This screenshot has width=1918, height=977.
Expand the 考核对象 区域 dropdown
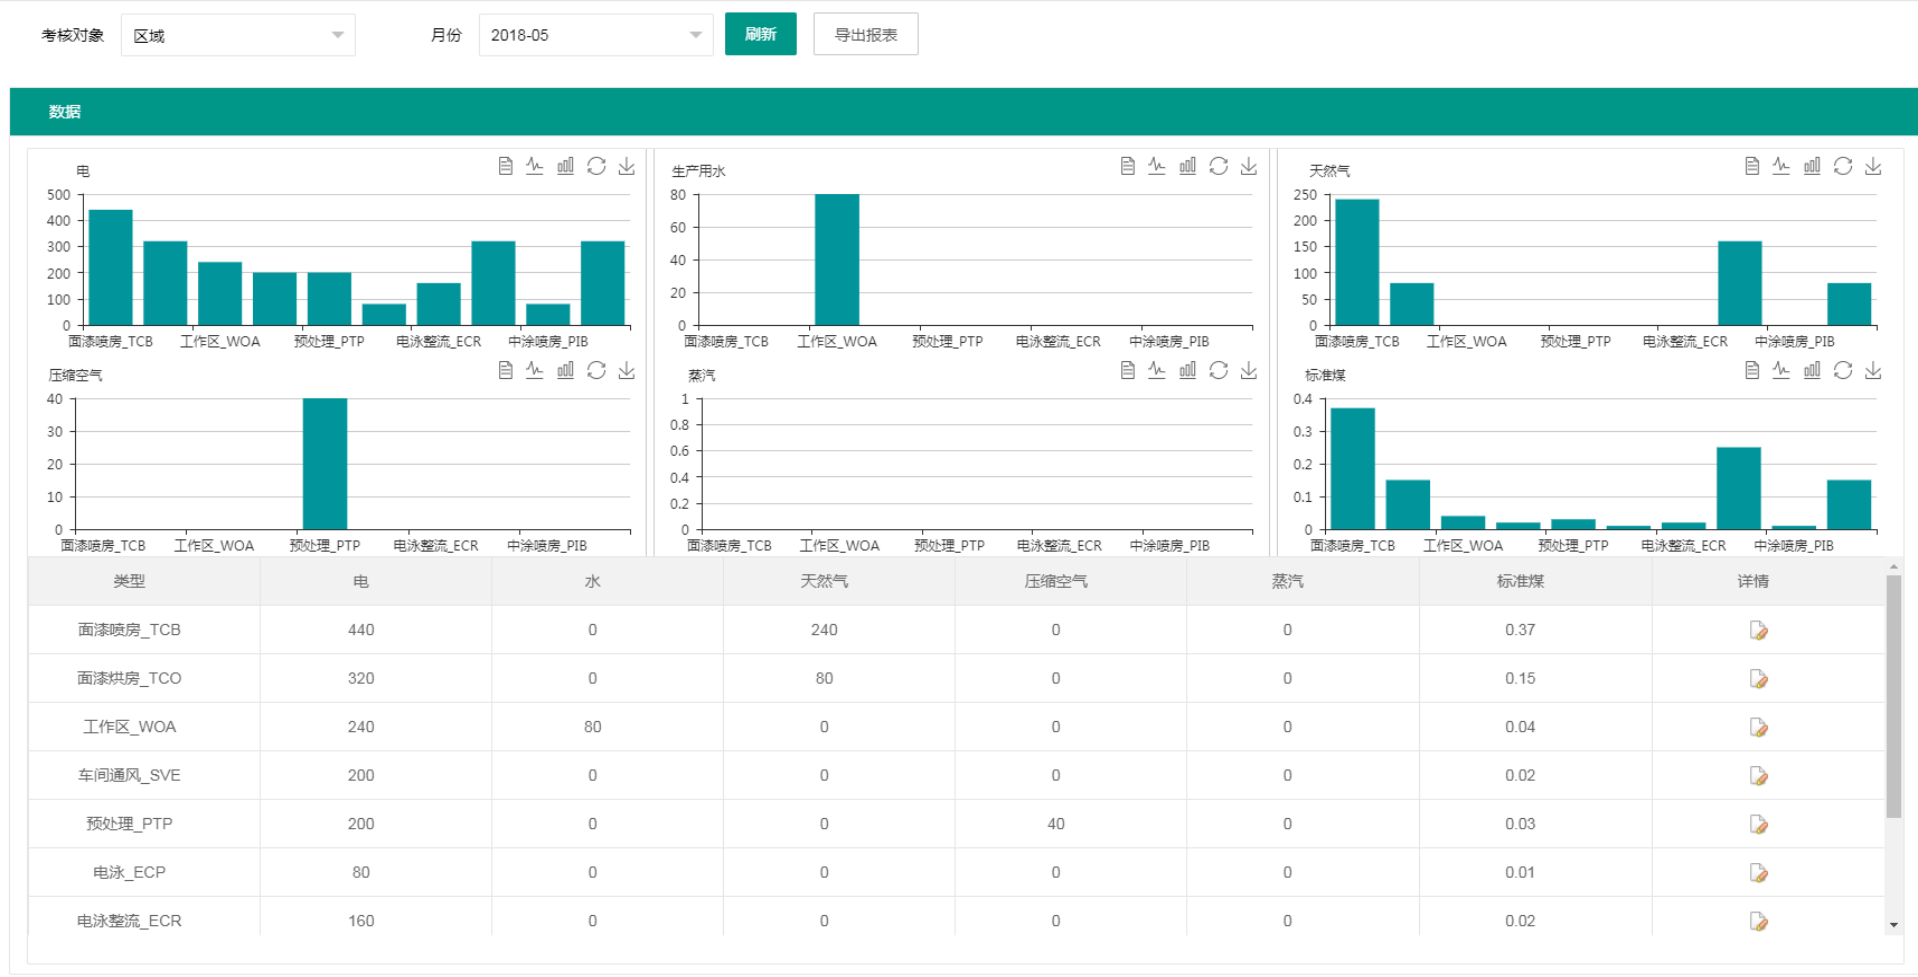click(238, 35)
